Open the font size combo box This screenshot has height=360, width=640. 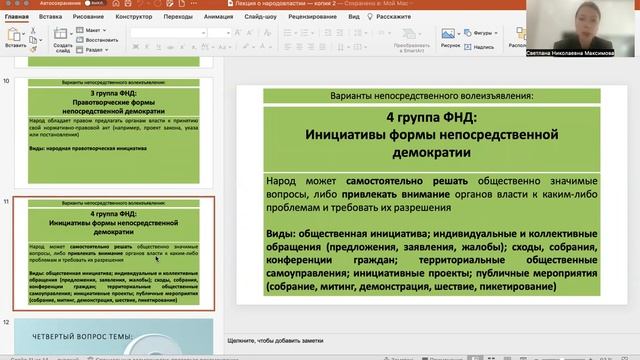pos(220,33)
